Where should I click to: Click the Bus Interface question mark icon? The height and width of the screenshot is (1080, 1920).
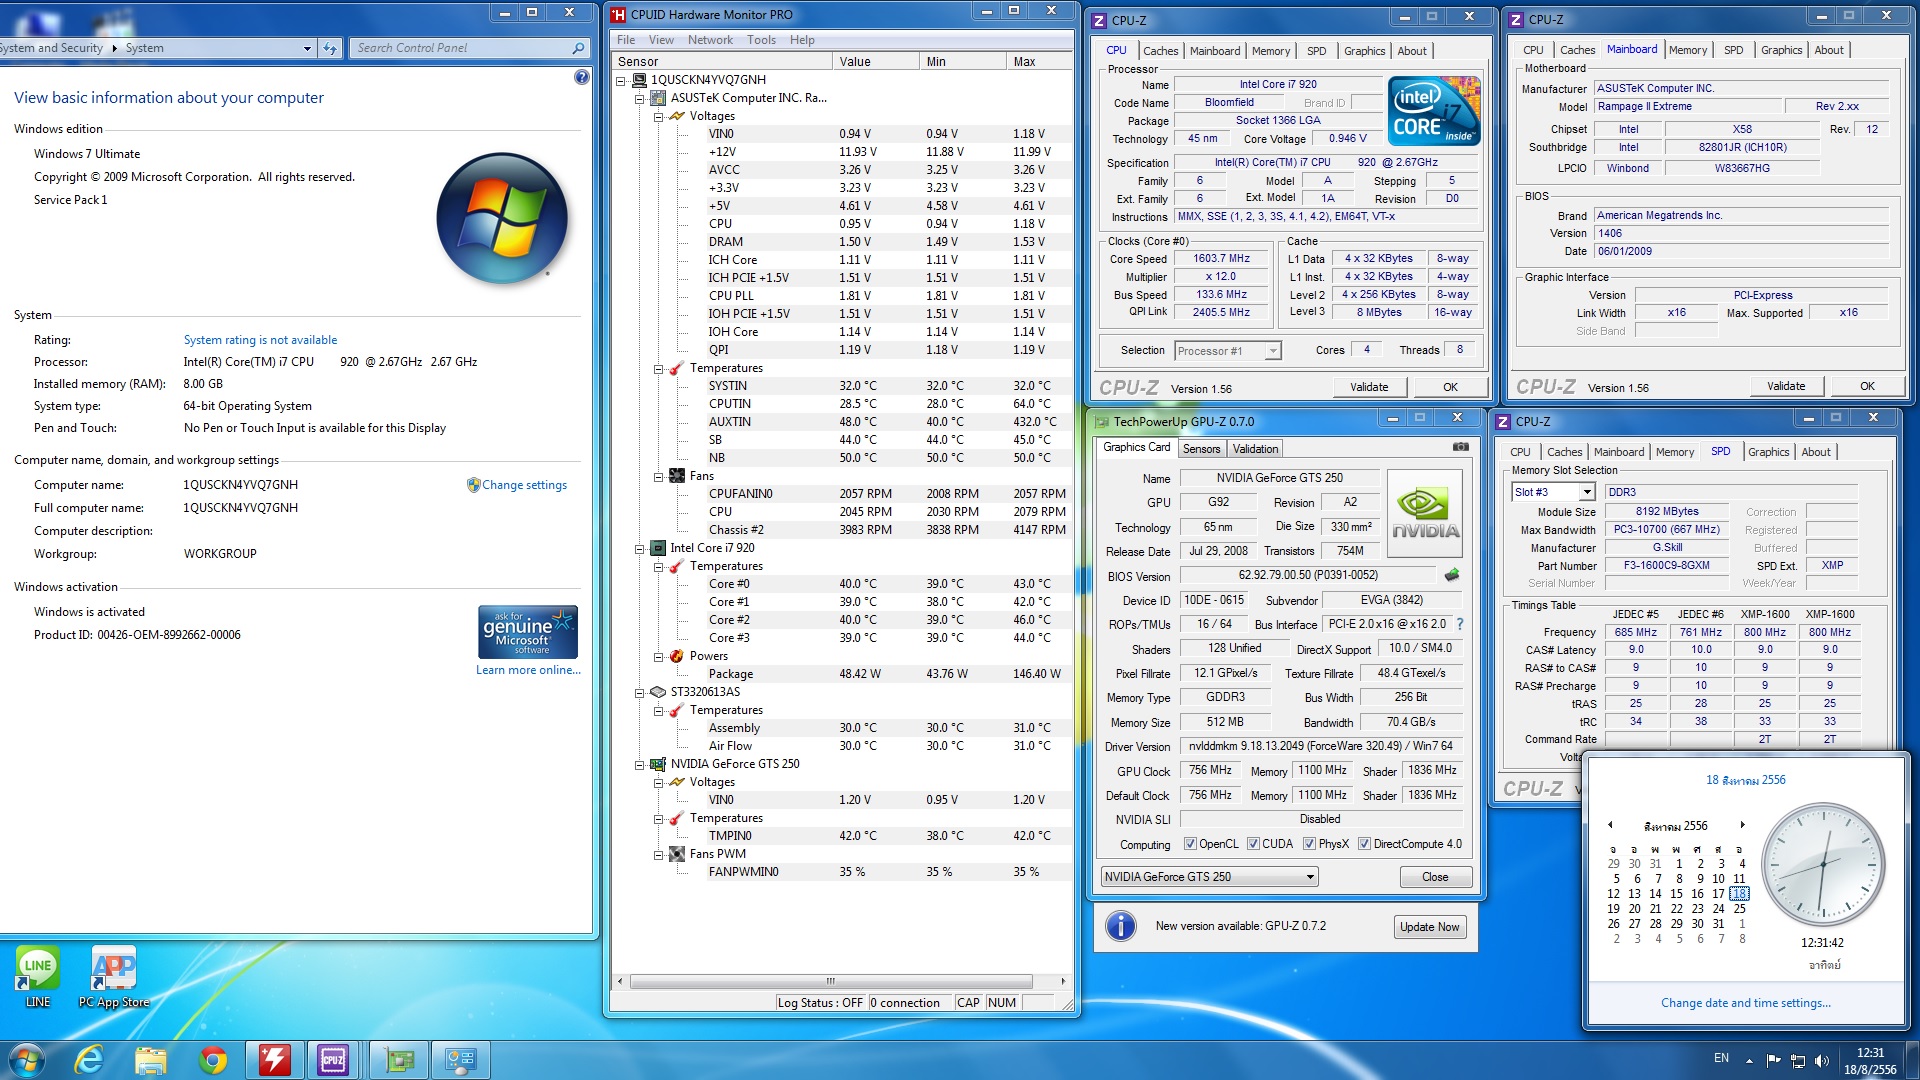click(x=1460, y=624)
